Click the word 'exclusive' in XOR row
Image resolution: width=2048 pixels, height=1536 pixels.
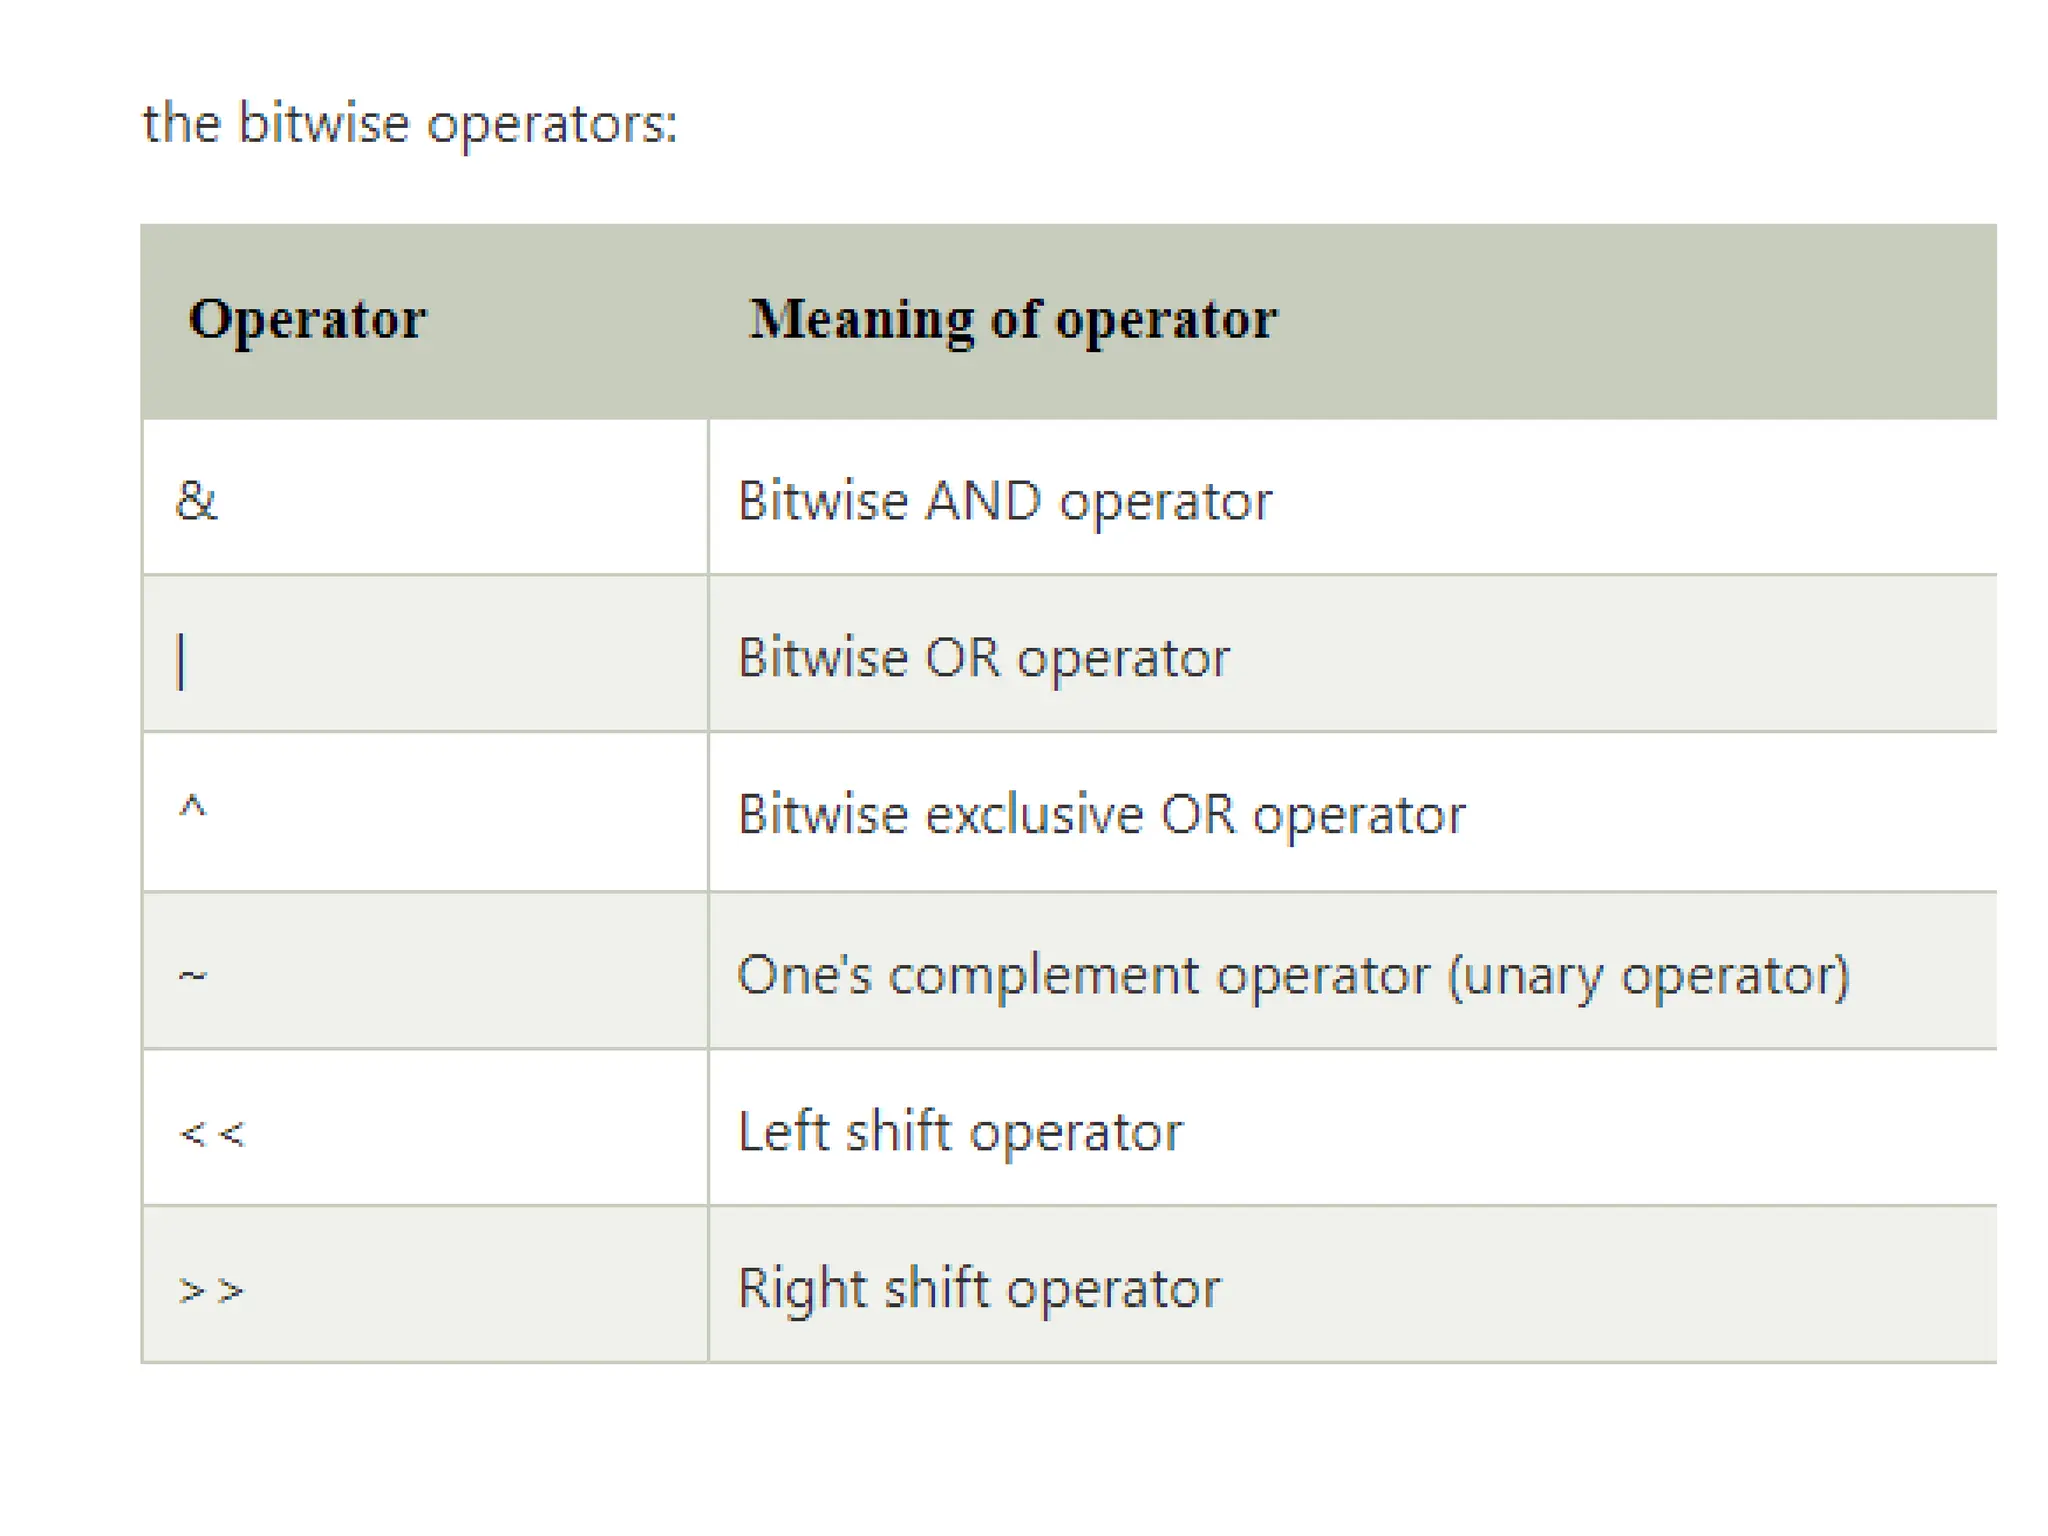click(x=1034, y=814)
